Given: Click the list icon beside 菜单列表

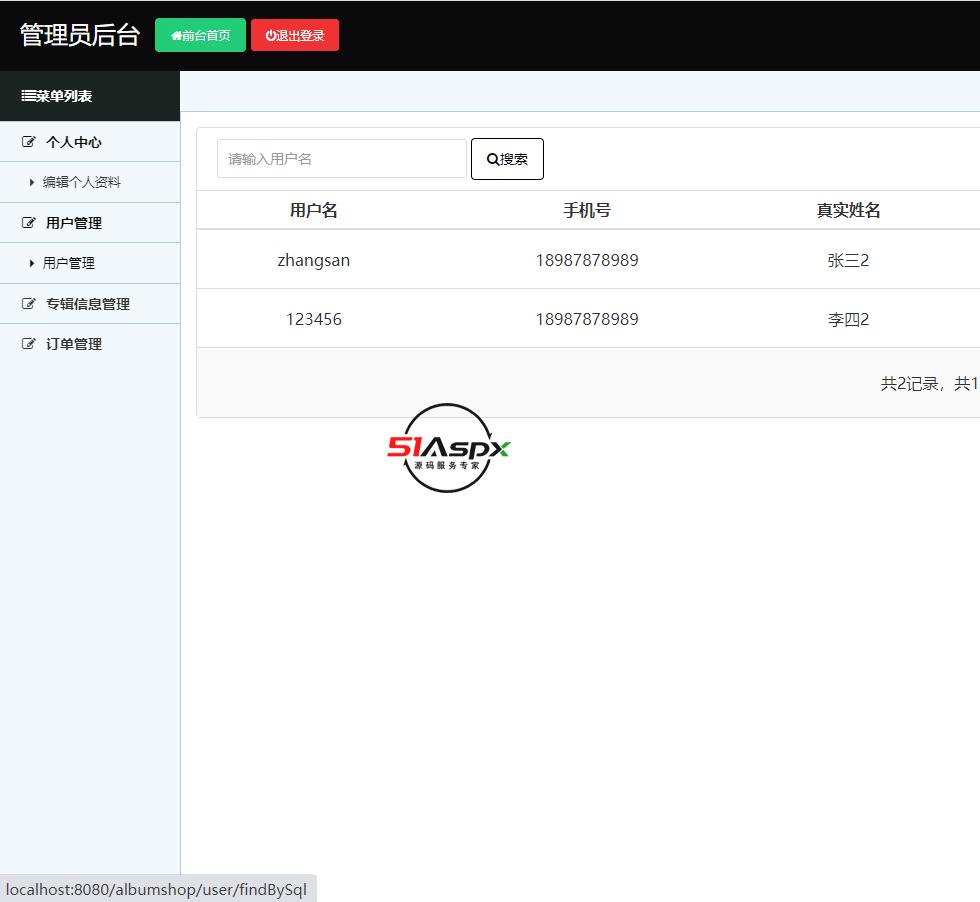Looking at the screenshot, I should tap(29, 96).
